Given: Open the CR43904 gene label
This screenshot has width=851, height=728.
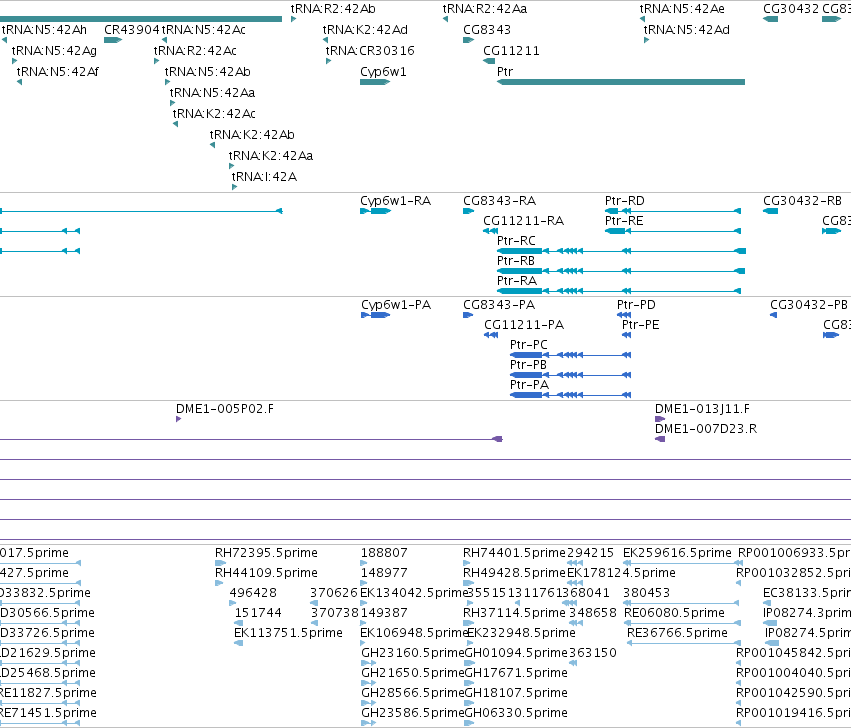Looking at the screenshot, I should click(x=132, y=30).
